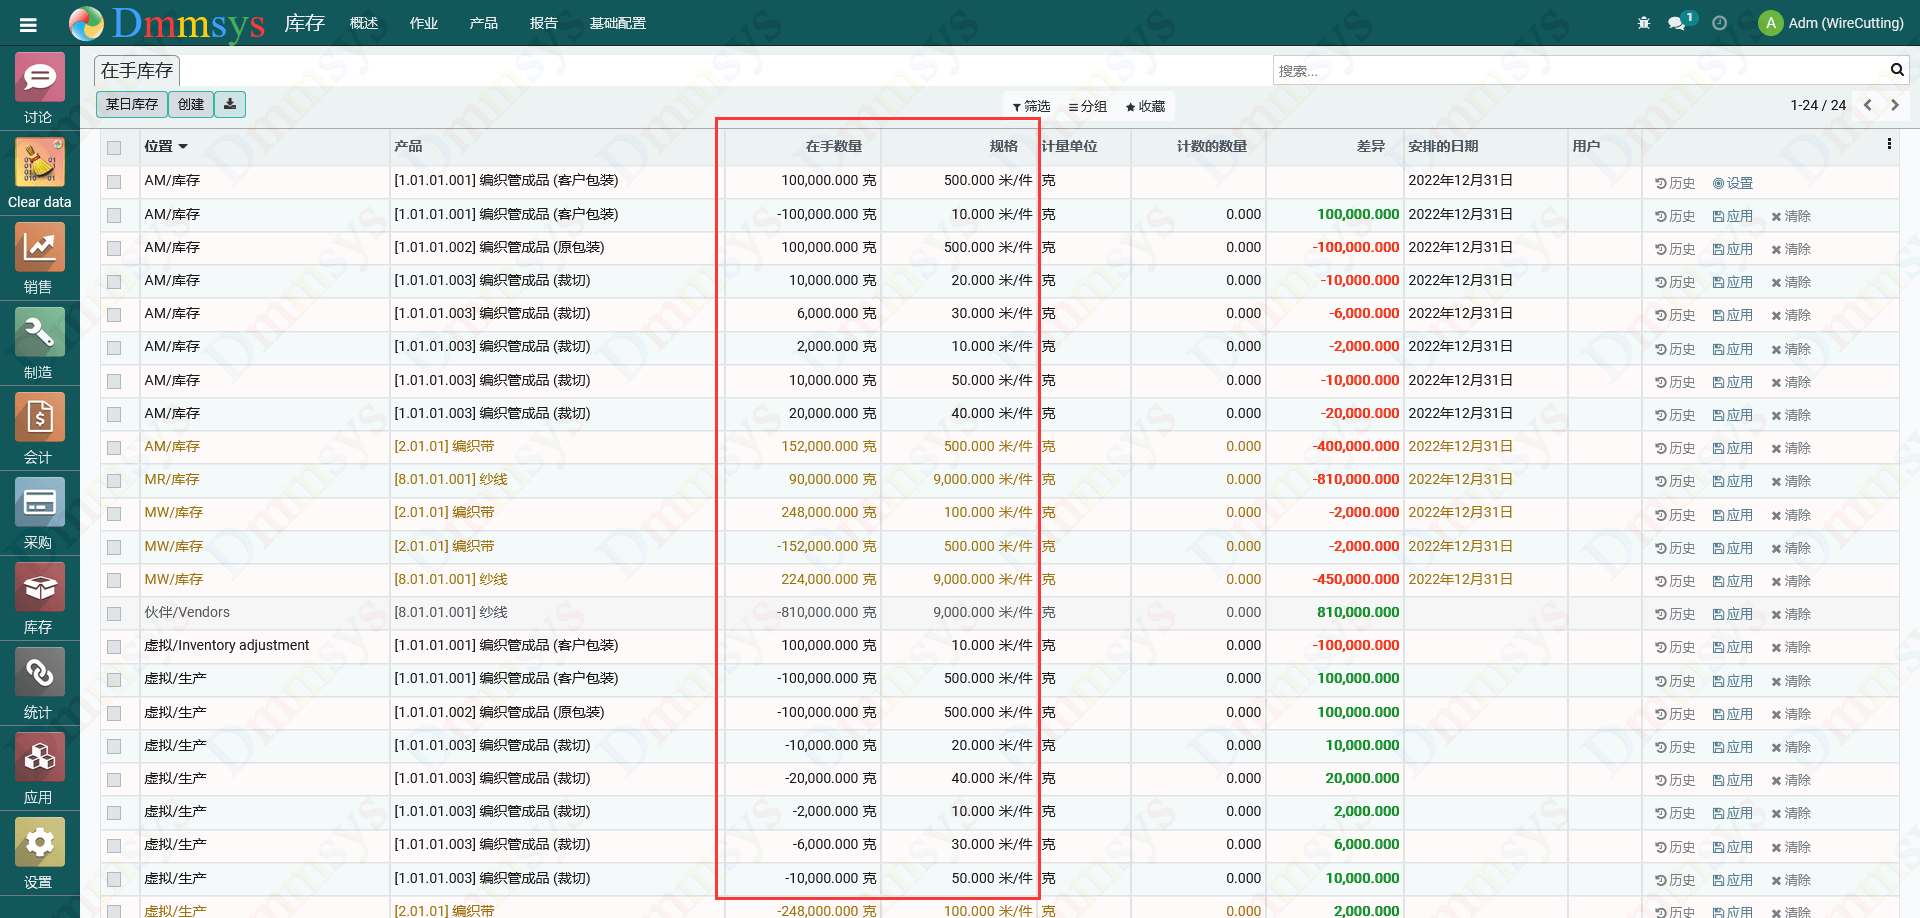This screenshot has height=918, width=1920.
Task: Click 设置 on the first row
Action: 1733,183
